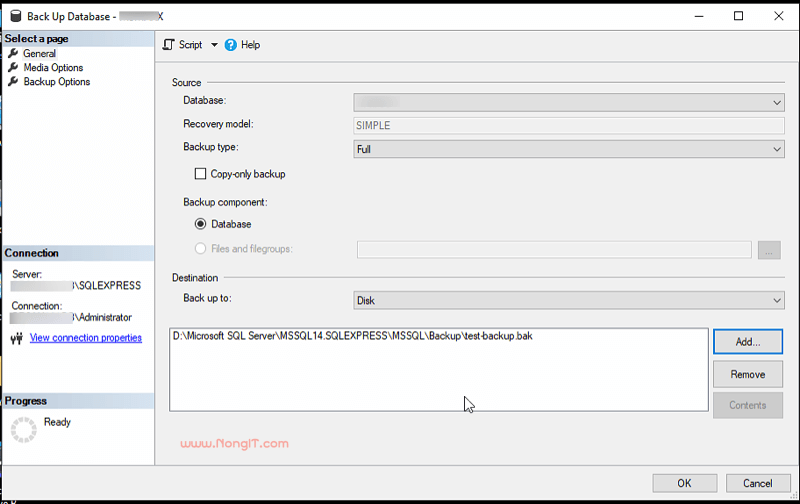The width and height of the screenshot is (800, 504).
Task: Select the Database backup component radio
Action: point(201,224)
